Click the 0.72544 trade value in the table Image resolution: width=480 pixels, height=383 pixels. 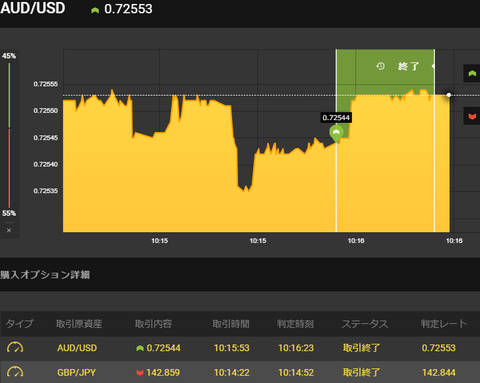tap(163, 348)
